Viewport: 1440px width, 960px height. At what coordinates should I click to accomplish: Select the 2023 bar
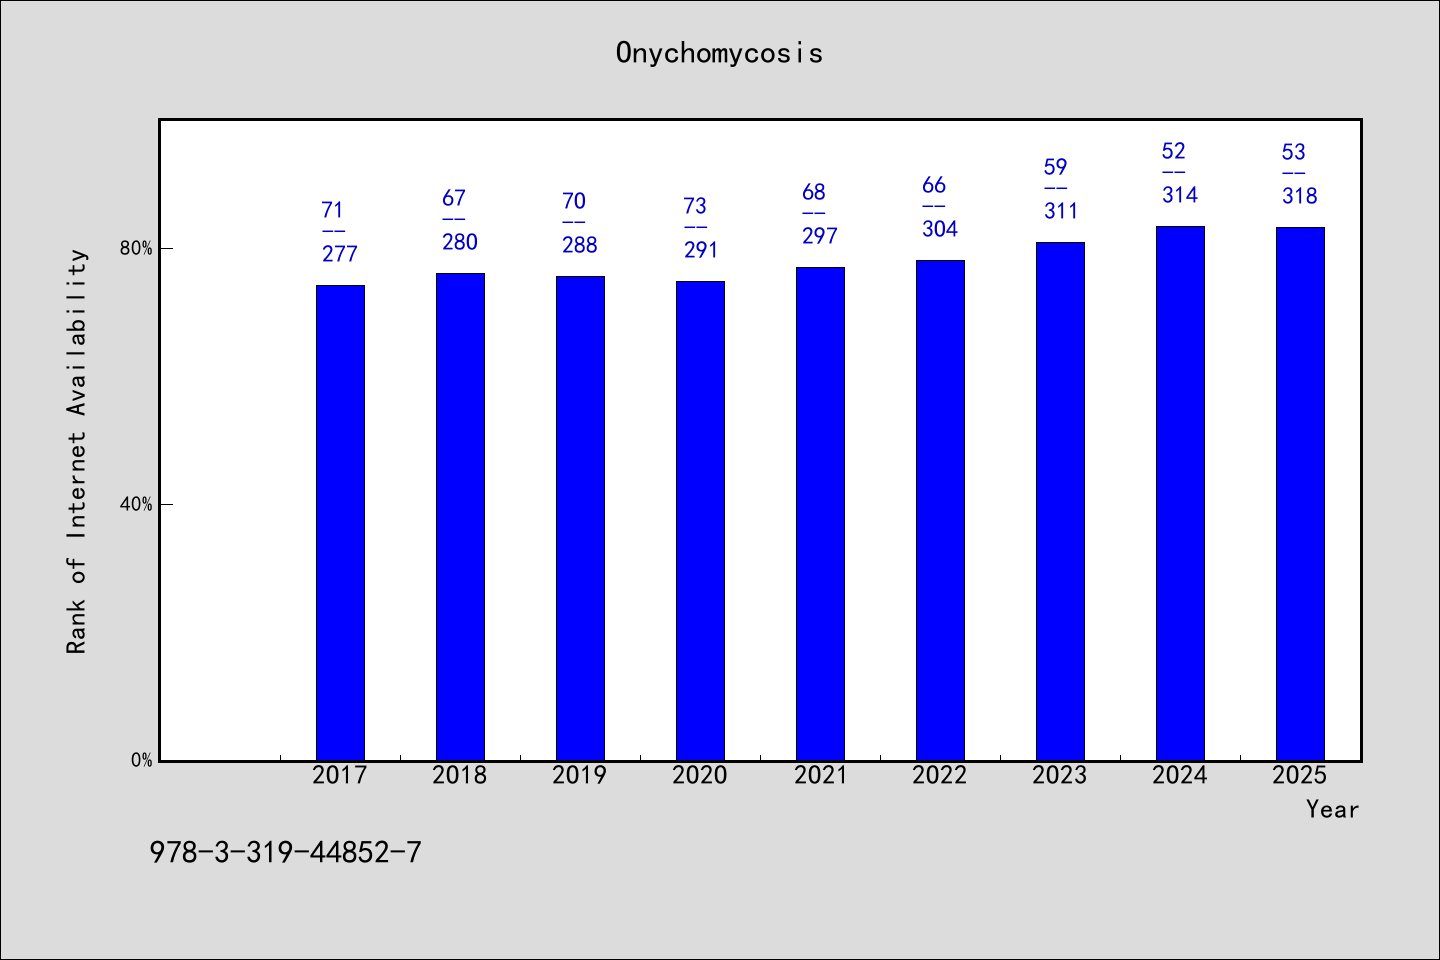click(1060, 501)
